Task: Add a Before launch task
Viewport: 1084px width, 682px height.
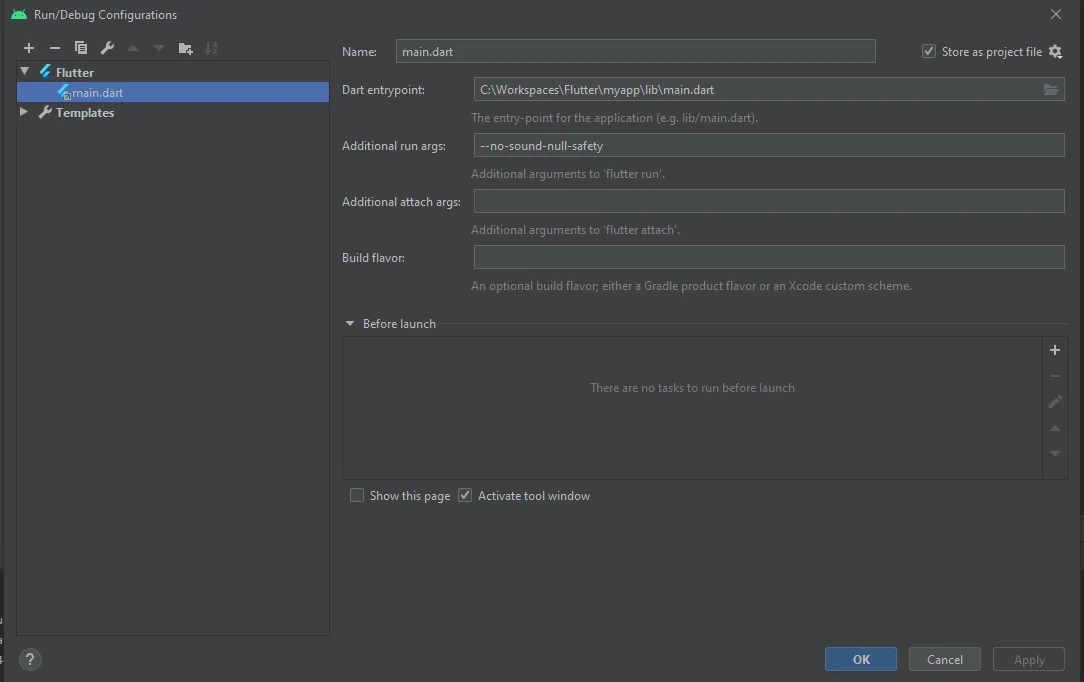Action: 1055,350
